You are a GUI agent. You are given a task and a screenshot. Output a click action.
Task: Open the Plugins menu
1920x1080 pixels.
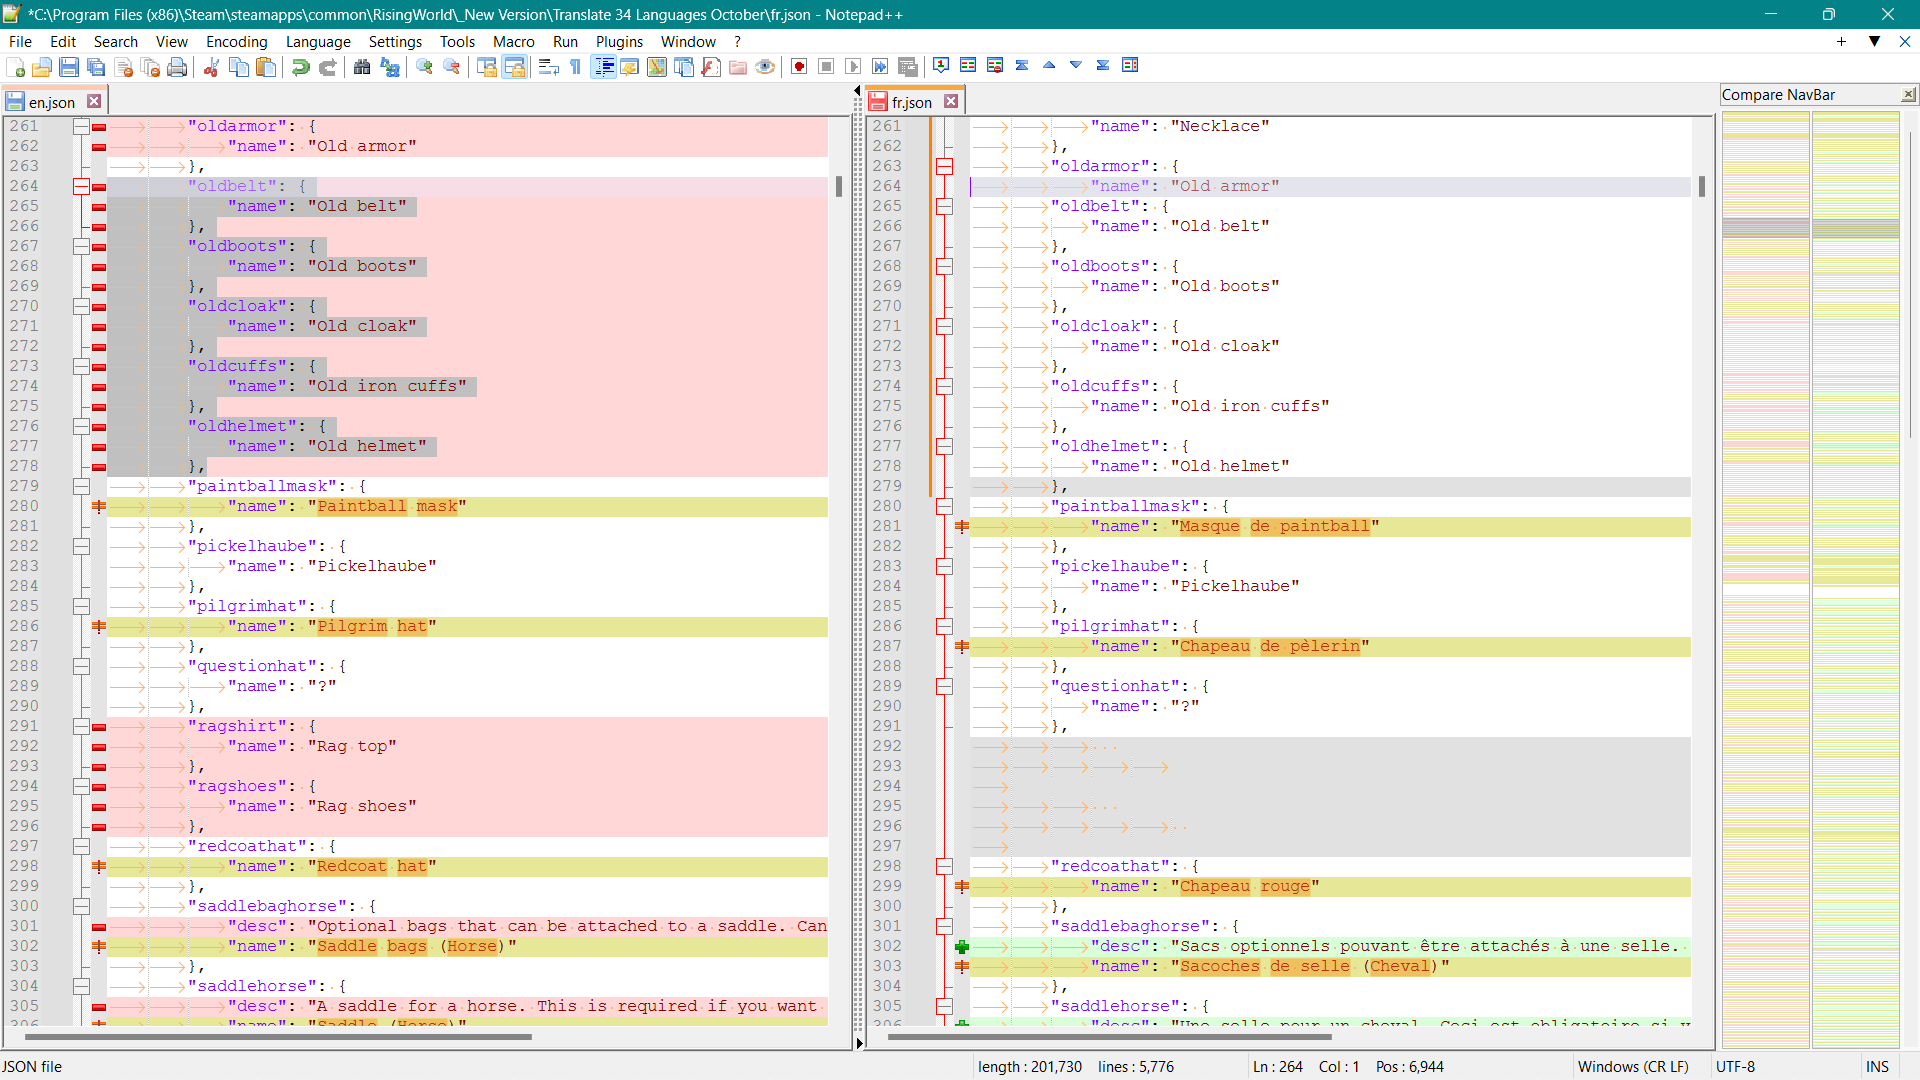pos(618,42)
